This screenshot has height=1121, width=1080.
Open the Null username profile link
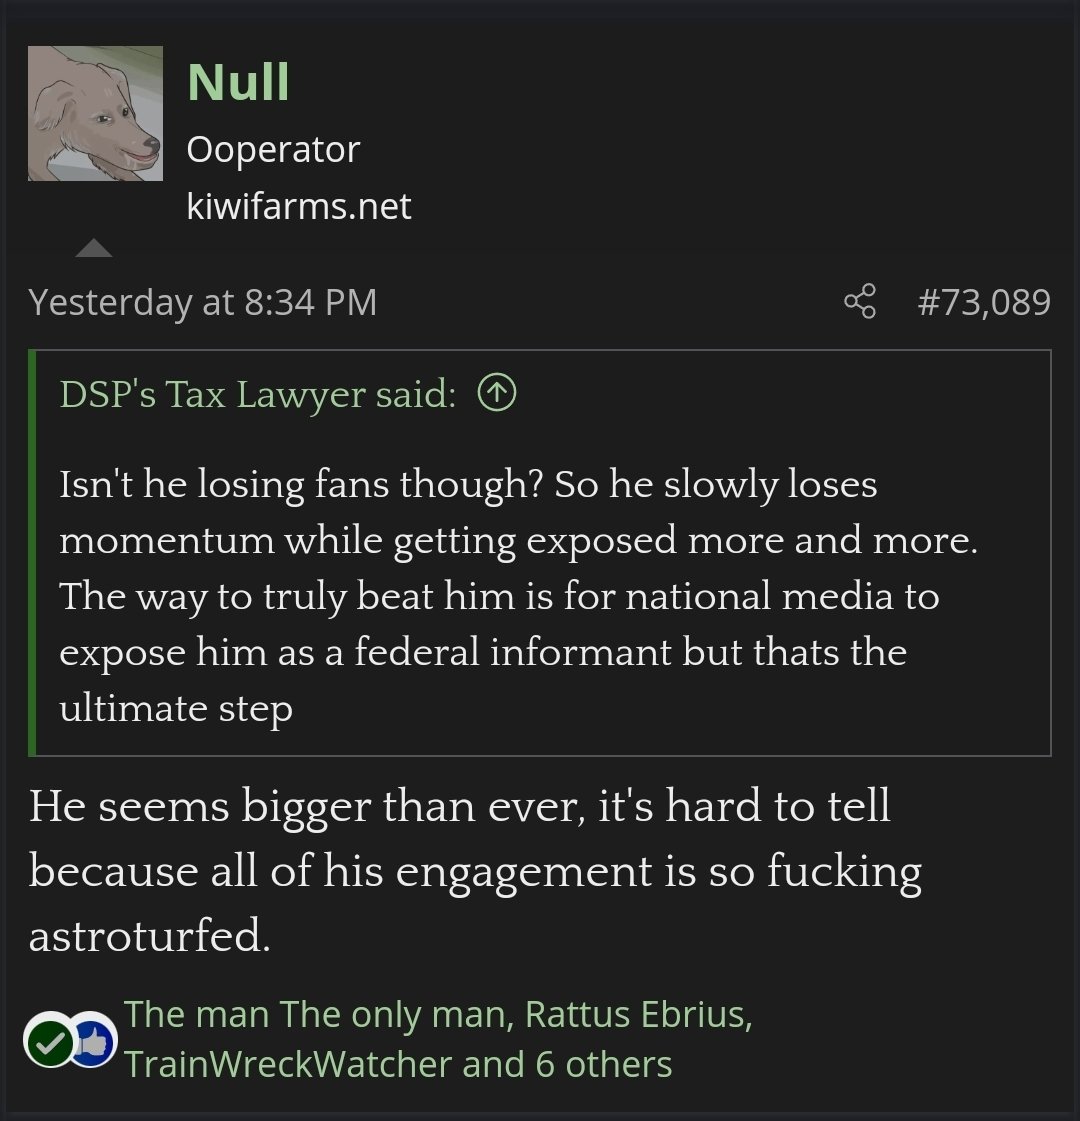(238, 82)
